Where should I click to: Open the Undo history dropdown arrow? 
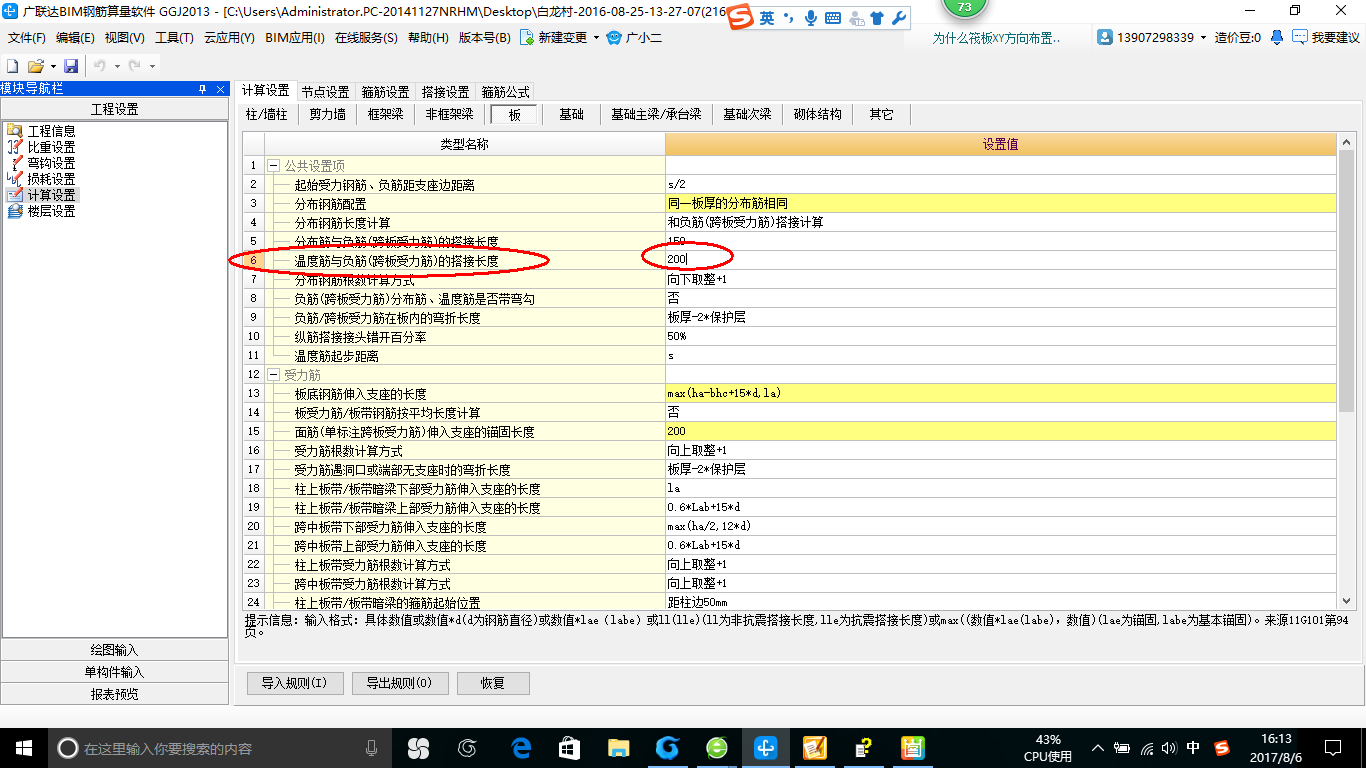116,66
